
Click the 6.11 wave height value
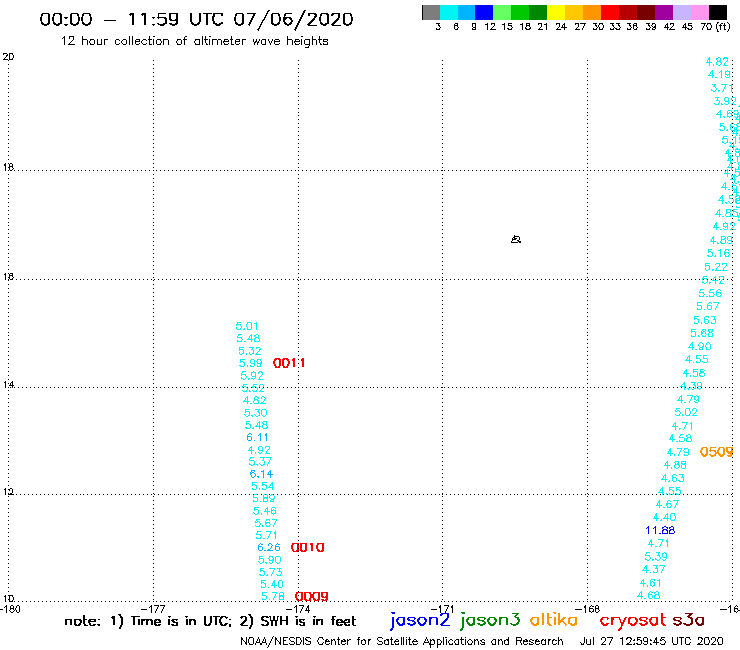(x=257, y=438)
